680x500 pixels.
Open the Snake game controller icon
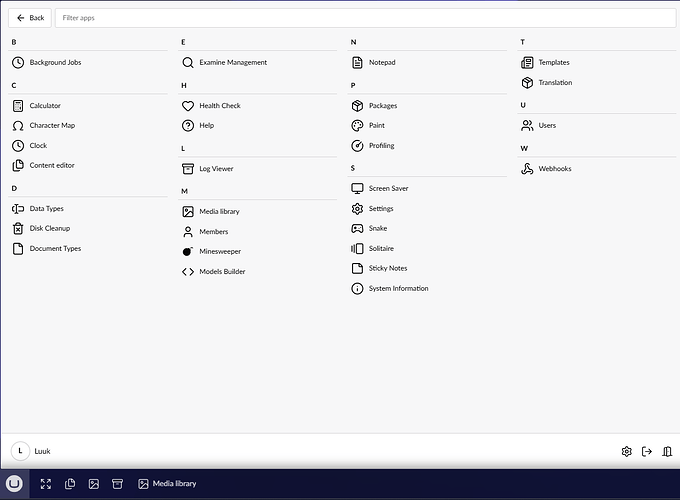357,229
